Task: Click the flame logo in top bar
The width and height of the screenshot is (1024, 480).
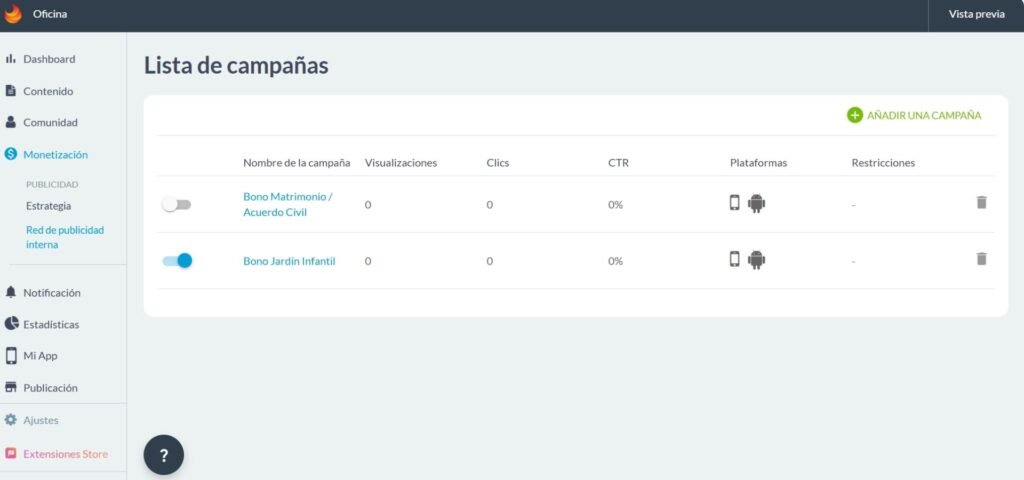Action: pyautogui.click(x=13, y=14)
